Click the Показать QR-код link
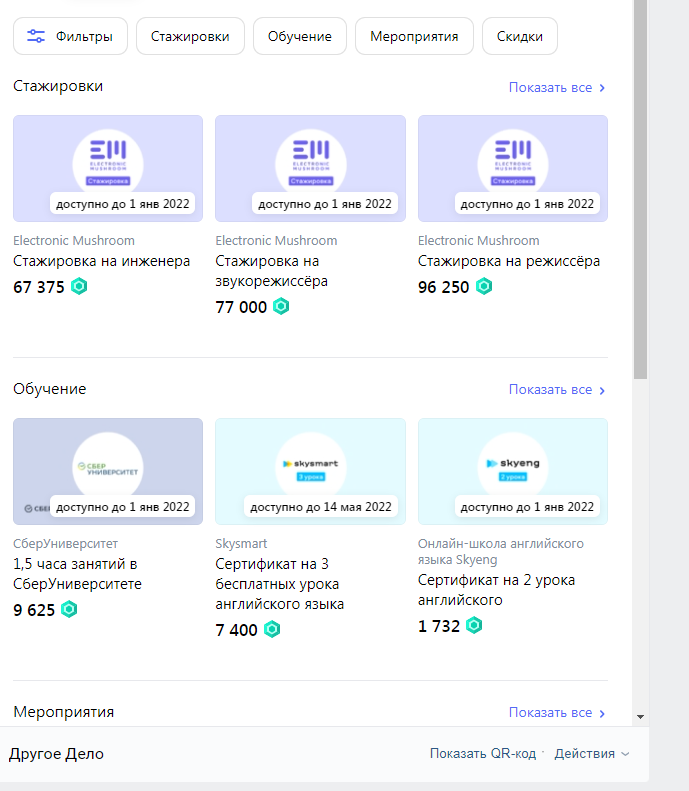The width and height of the screenshot is (689, 791). coord(483,754)
